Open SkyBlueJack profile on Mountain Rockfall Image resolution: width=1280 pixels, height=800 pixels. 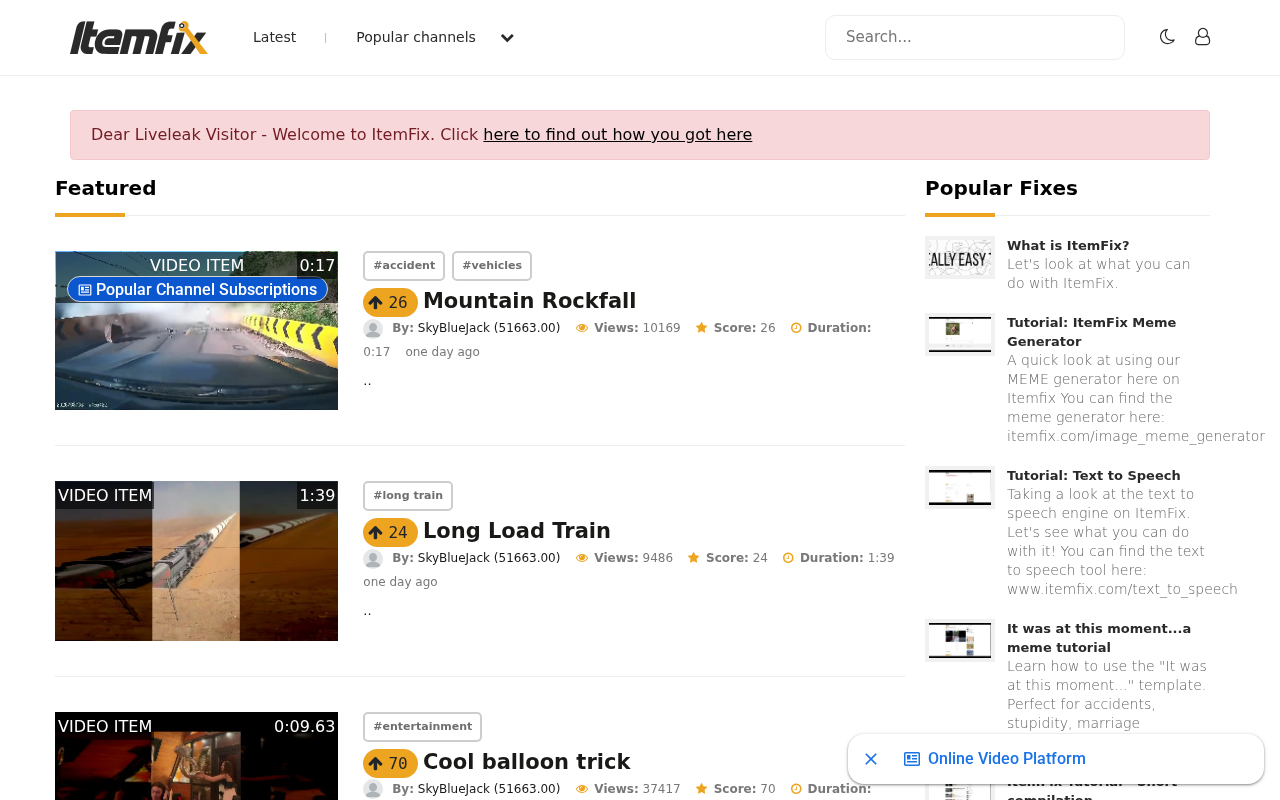(x=489, y=328)
